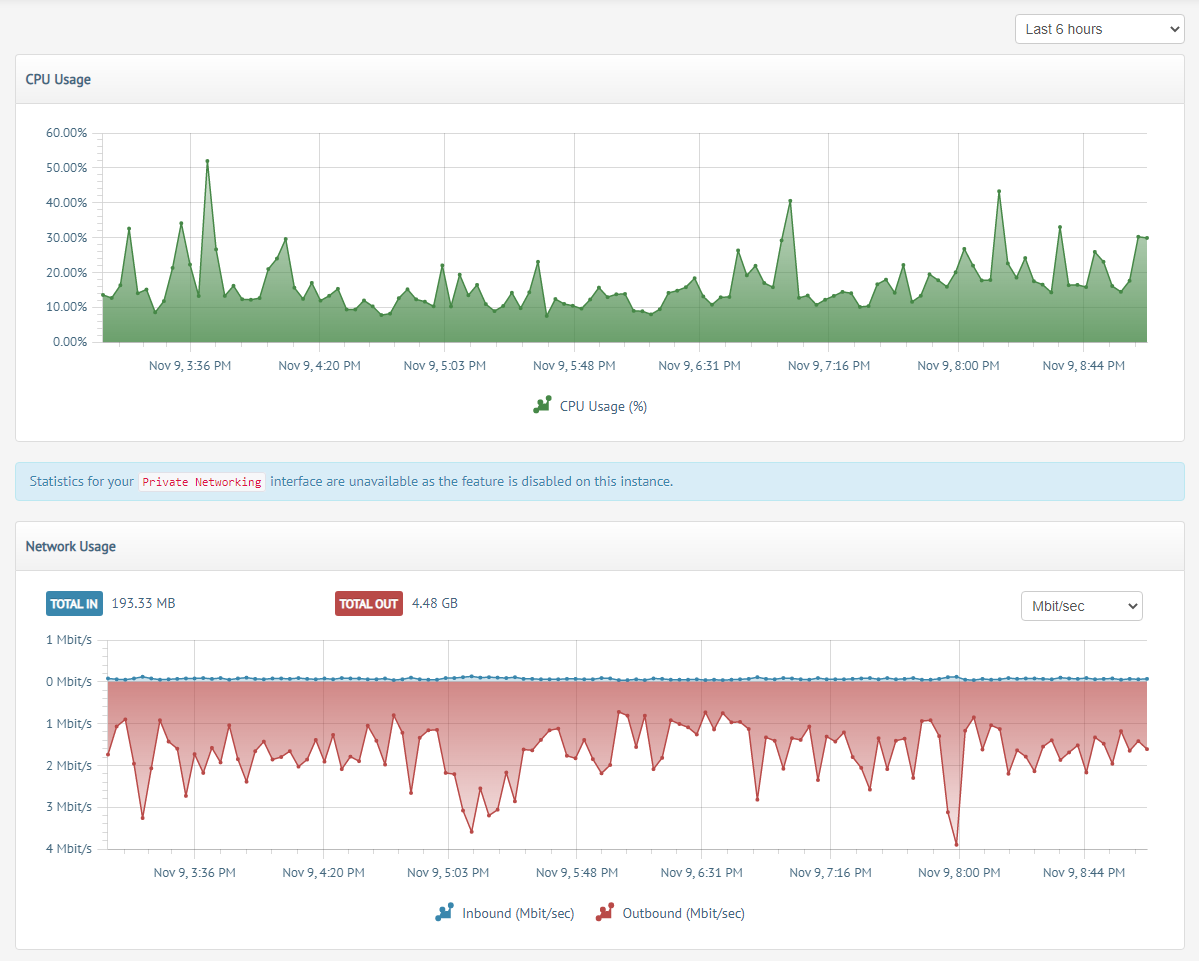
Task: Click Nov 9, 8:44 PM label under CPU chart
Action: 1084,366
